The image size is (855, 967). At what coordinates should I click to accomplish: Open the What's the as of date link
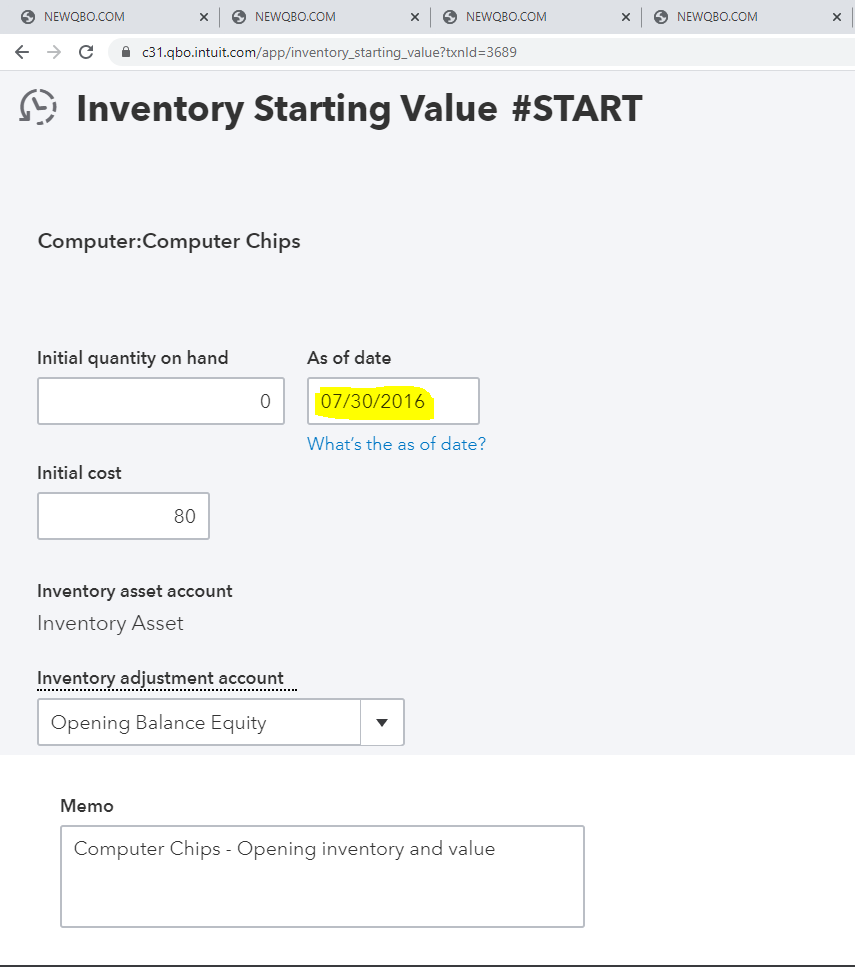(x=396, y=443)
